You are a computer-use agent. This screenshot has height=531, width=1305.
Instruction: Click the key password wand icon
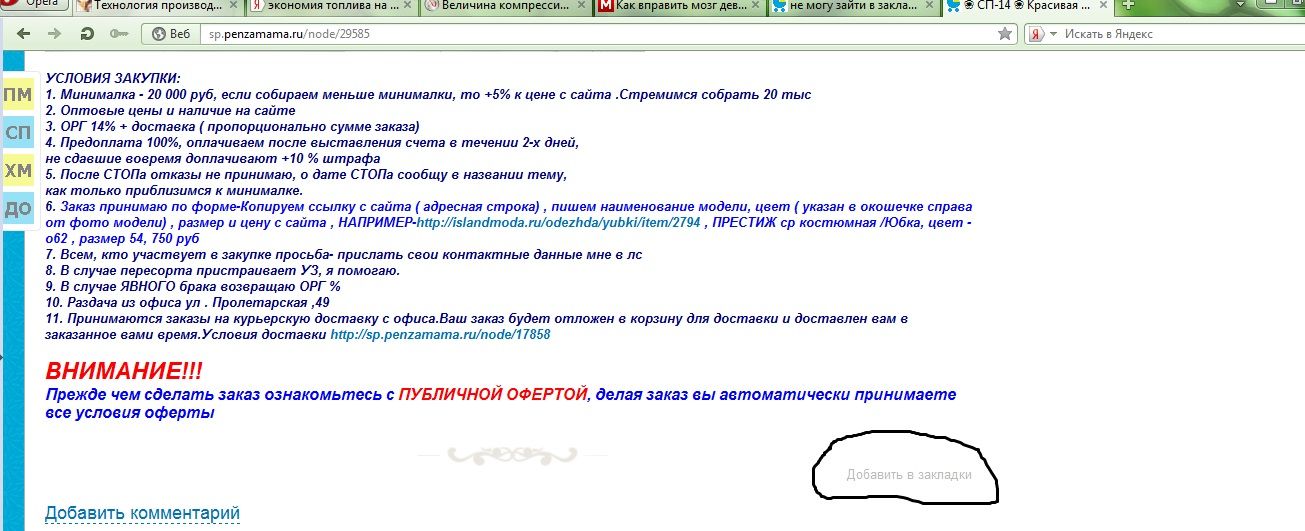tap(119, 33)
